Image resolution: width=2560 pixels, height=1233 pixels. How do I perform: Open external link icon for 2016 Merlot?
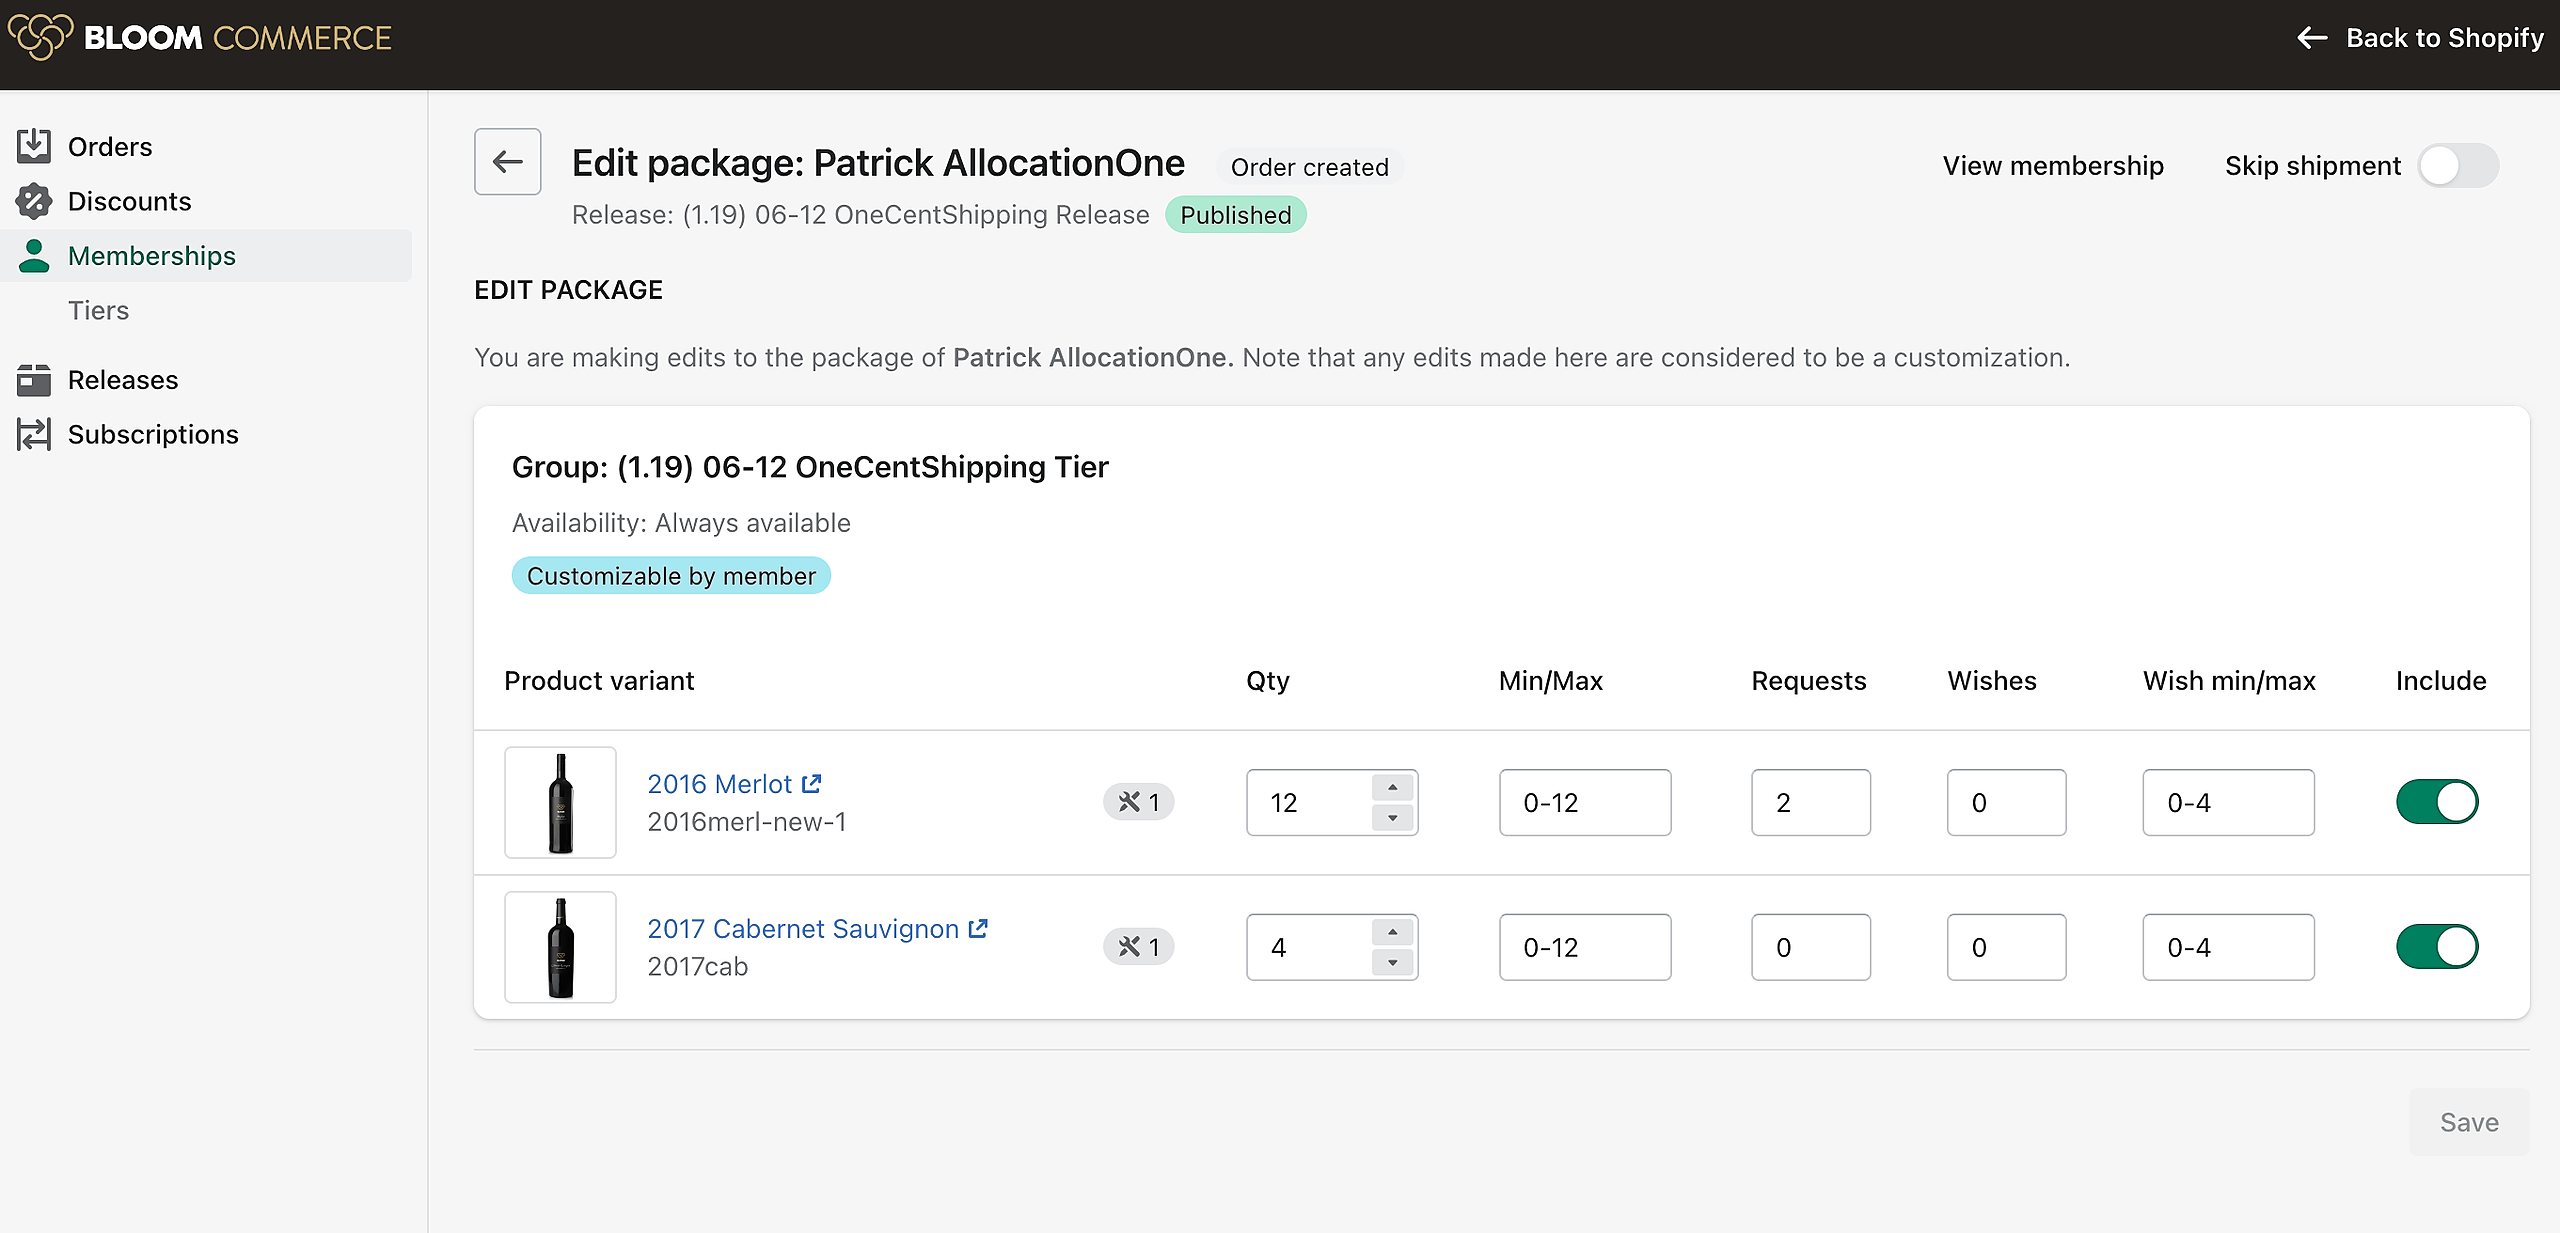pos(812,784)
